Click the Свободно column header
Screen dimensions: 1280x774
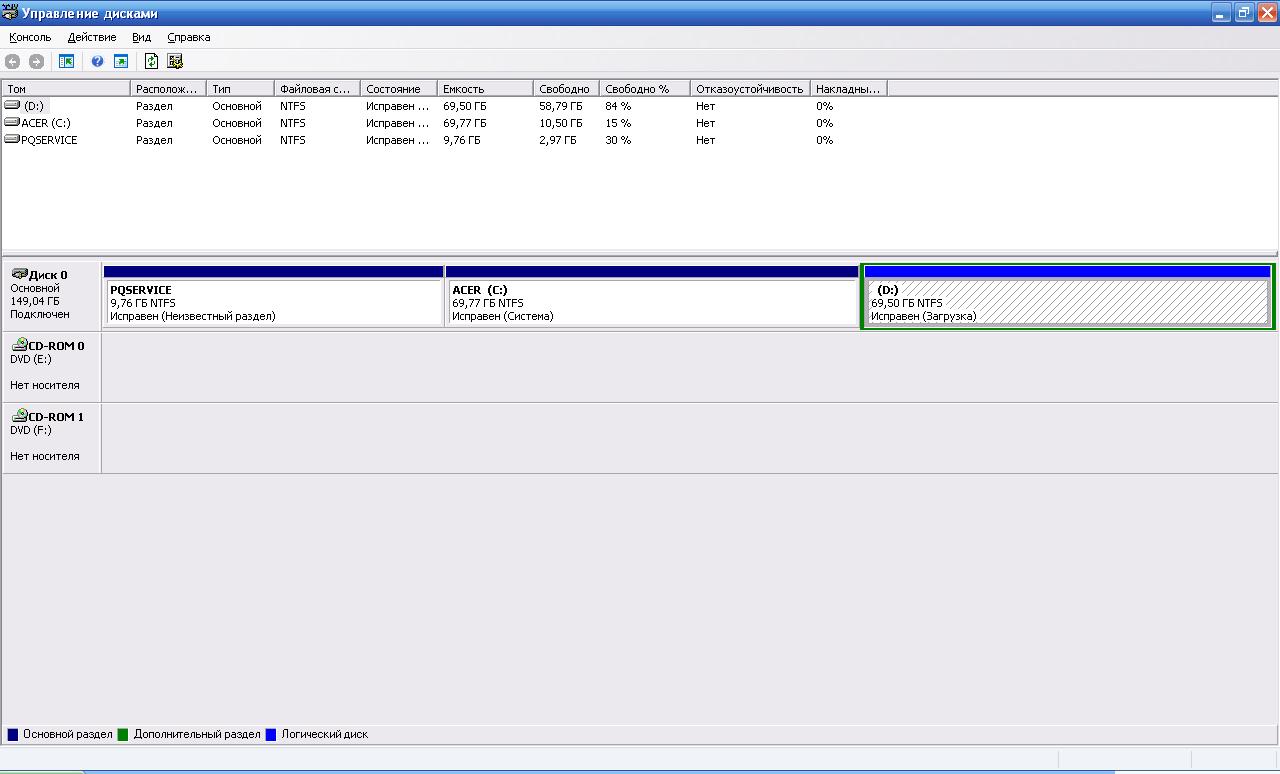click(567, 89)
